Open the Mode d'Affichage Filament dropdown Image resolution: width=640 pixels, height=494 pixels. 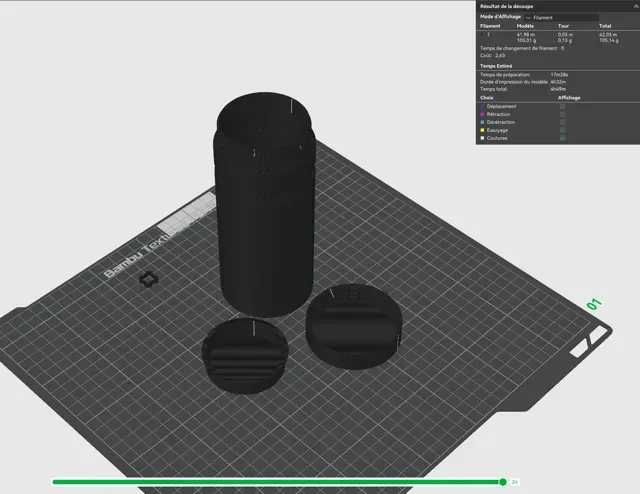coord(561,17)
